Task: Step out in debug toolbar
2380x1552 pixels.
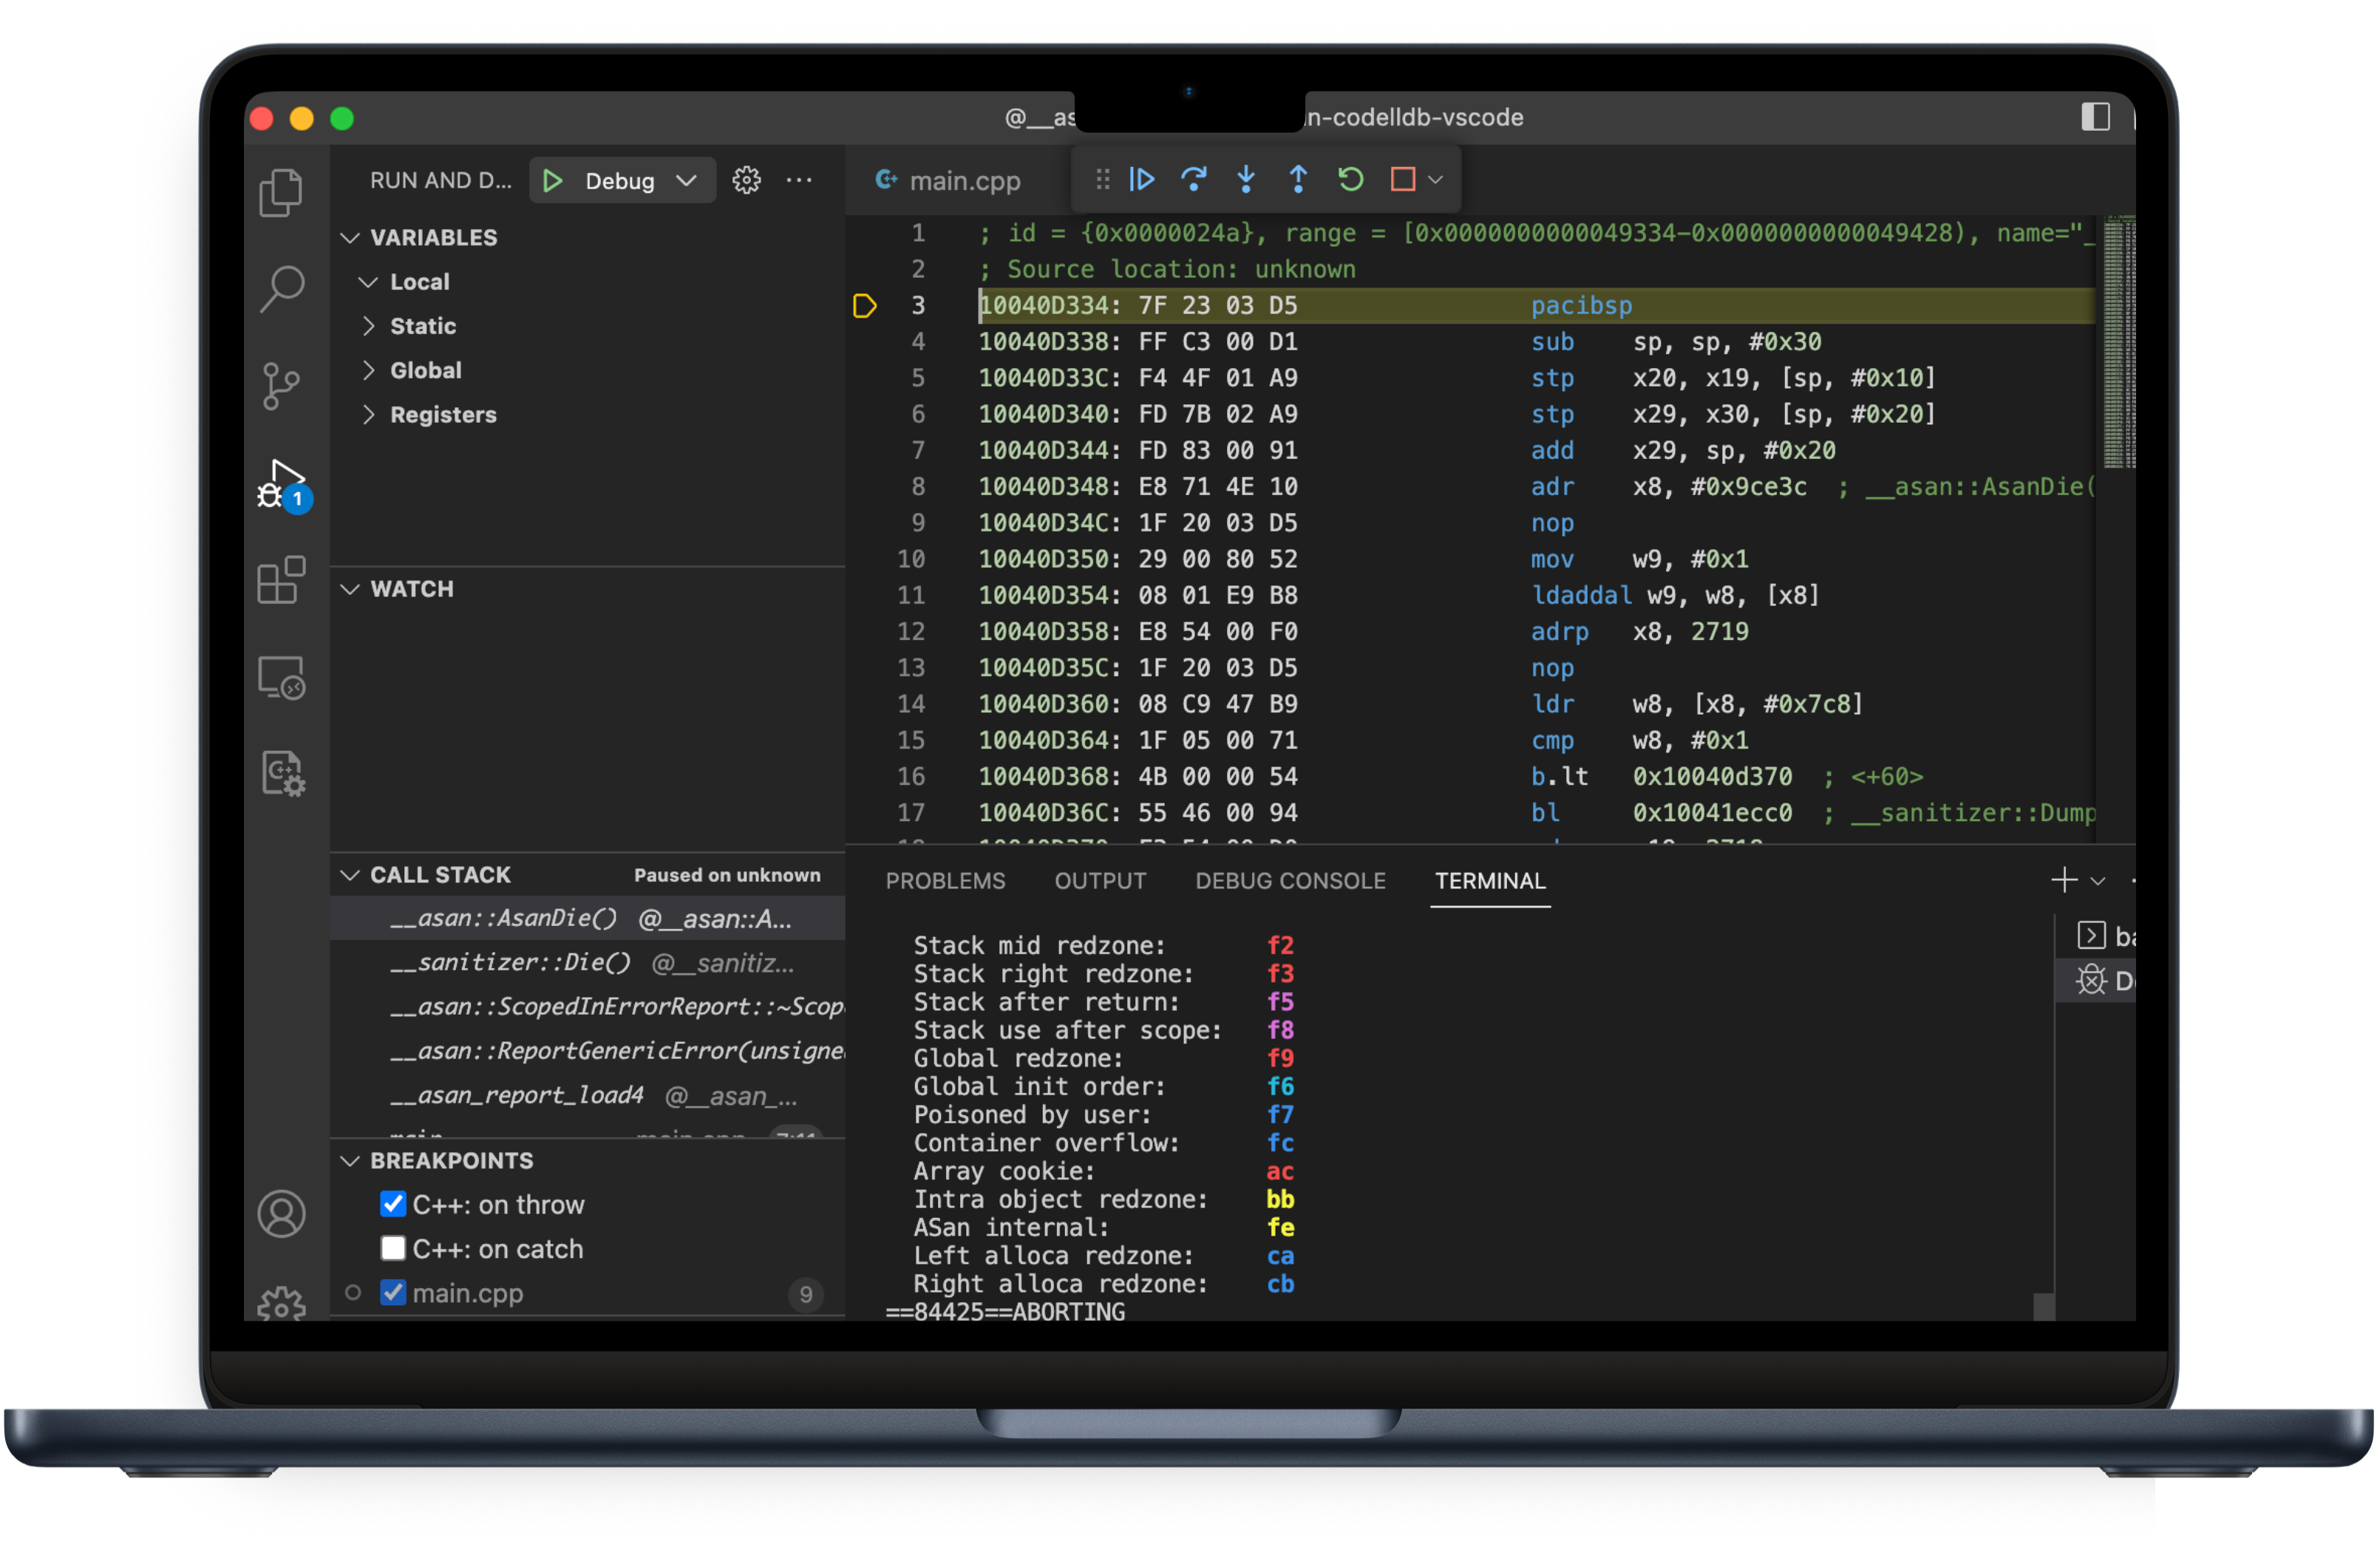Action: point(1298,179)
